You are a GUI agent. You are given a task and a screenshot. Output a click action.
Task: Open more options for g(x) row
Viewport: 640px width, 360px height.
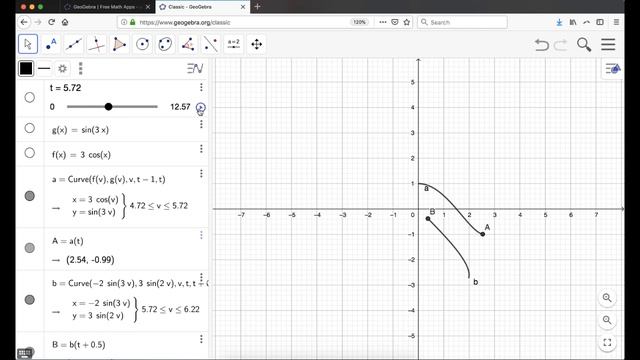(x=201, y=124)
